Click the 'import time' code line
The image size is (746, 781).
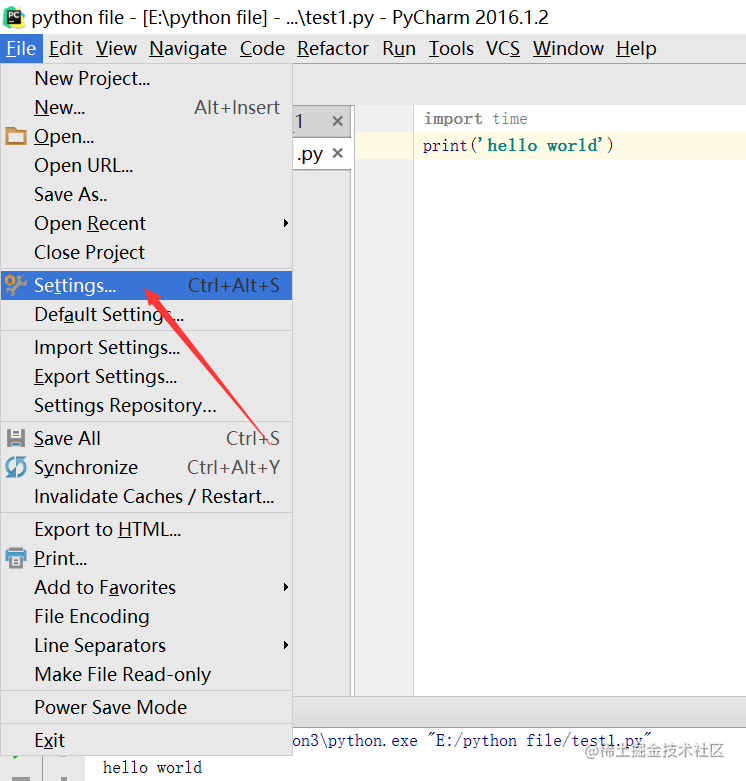[476, 119]
